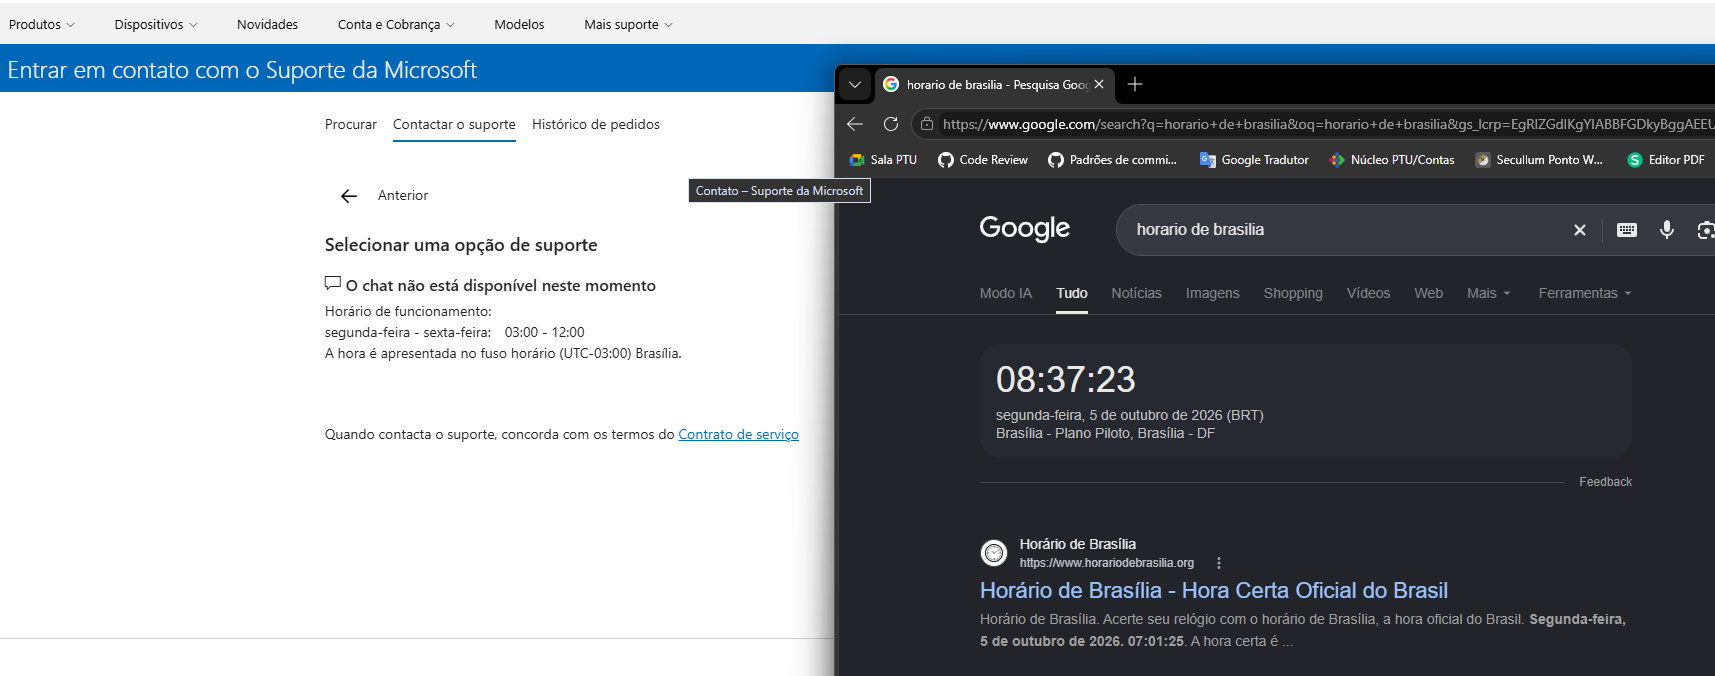Image resolution: width=1715 pixels, height=676 pixels.
Task: Open Horário de Brasília - Hora Certa result
Action: tap(1213, 590)
